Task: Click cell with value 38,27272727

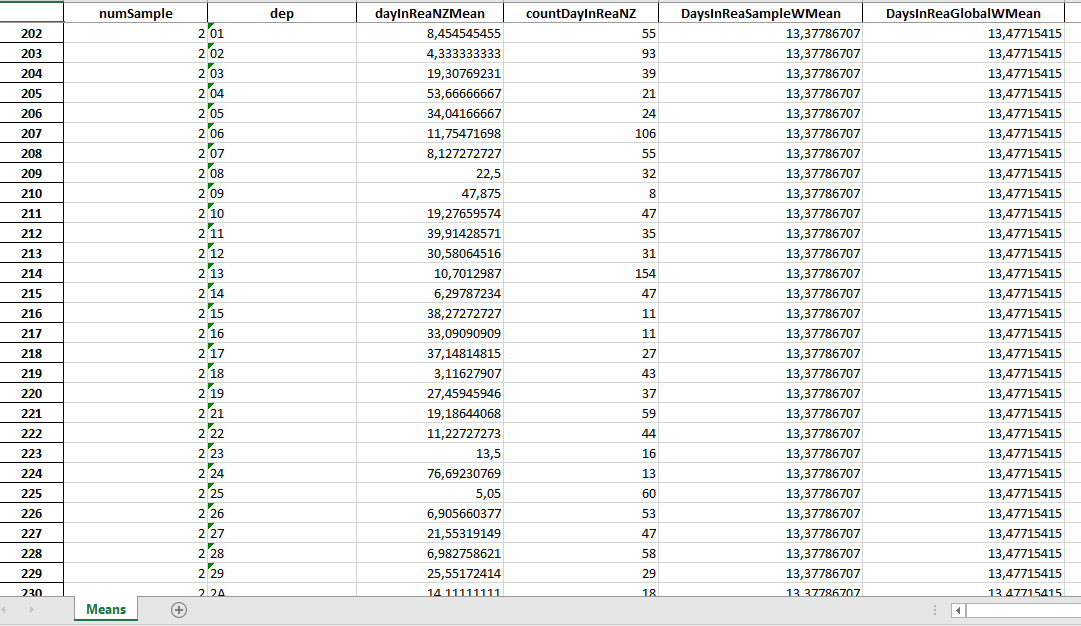Action: click(x=430, y=314)
